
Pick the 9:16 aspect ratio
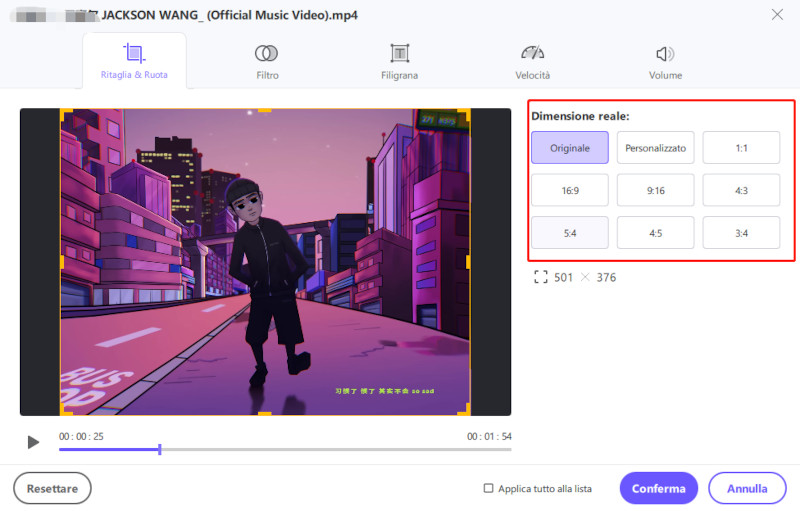click(x=655, y=190)
